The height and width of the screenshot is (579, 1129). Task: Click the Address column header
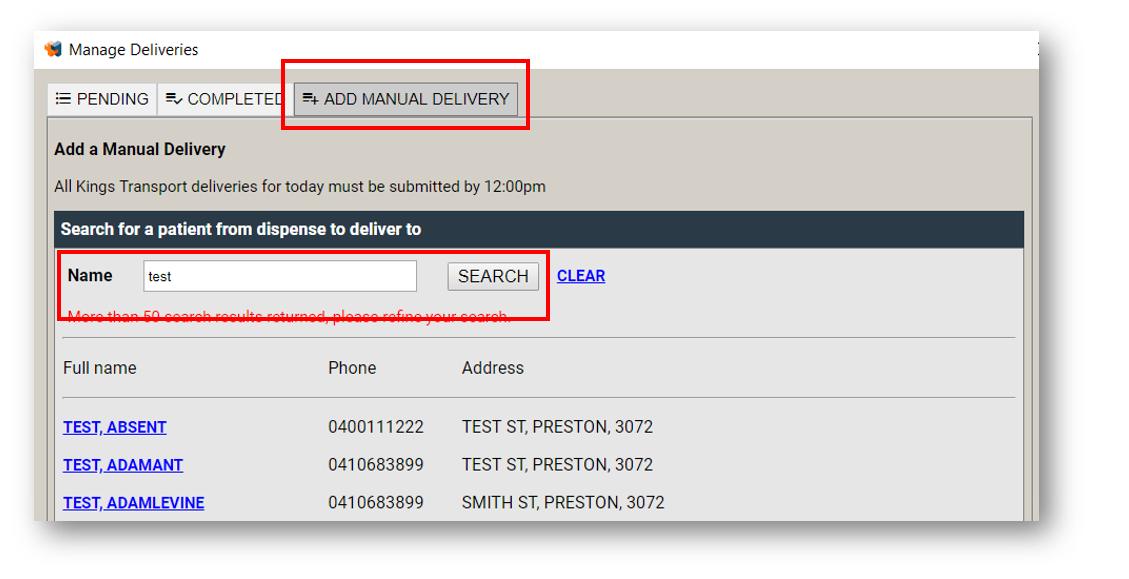[492, 368]
